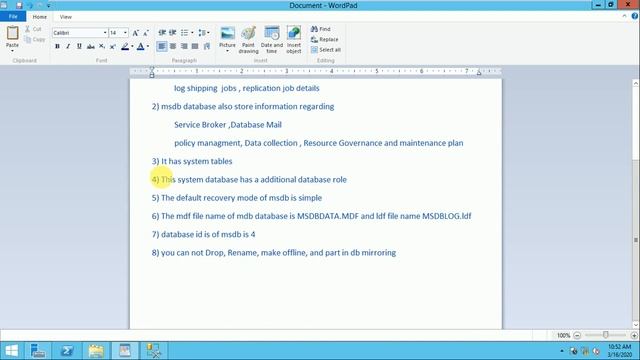The image size is (640, 360).
Task: Click the vertical scrollbar thumb
Action: click(636, 240)
